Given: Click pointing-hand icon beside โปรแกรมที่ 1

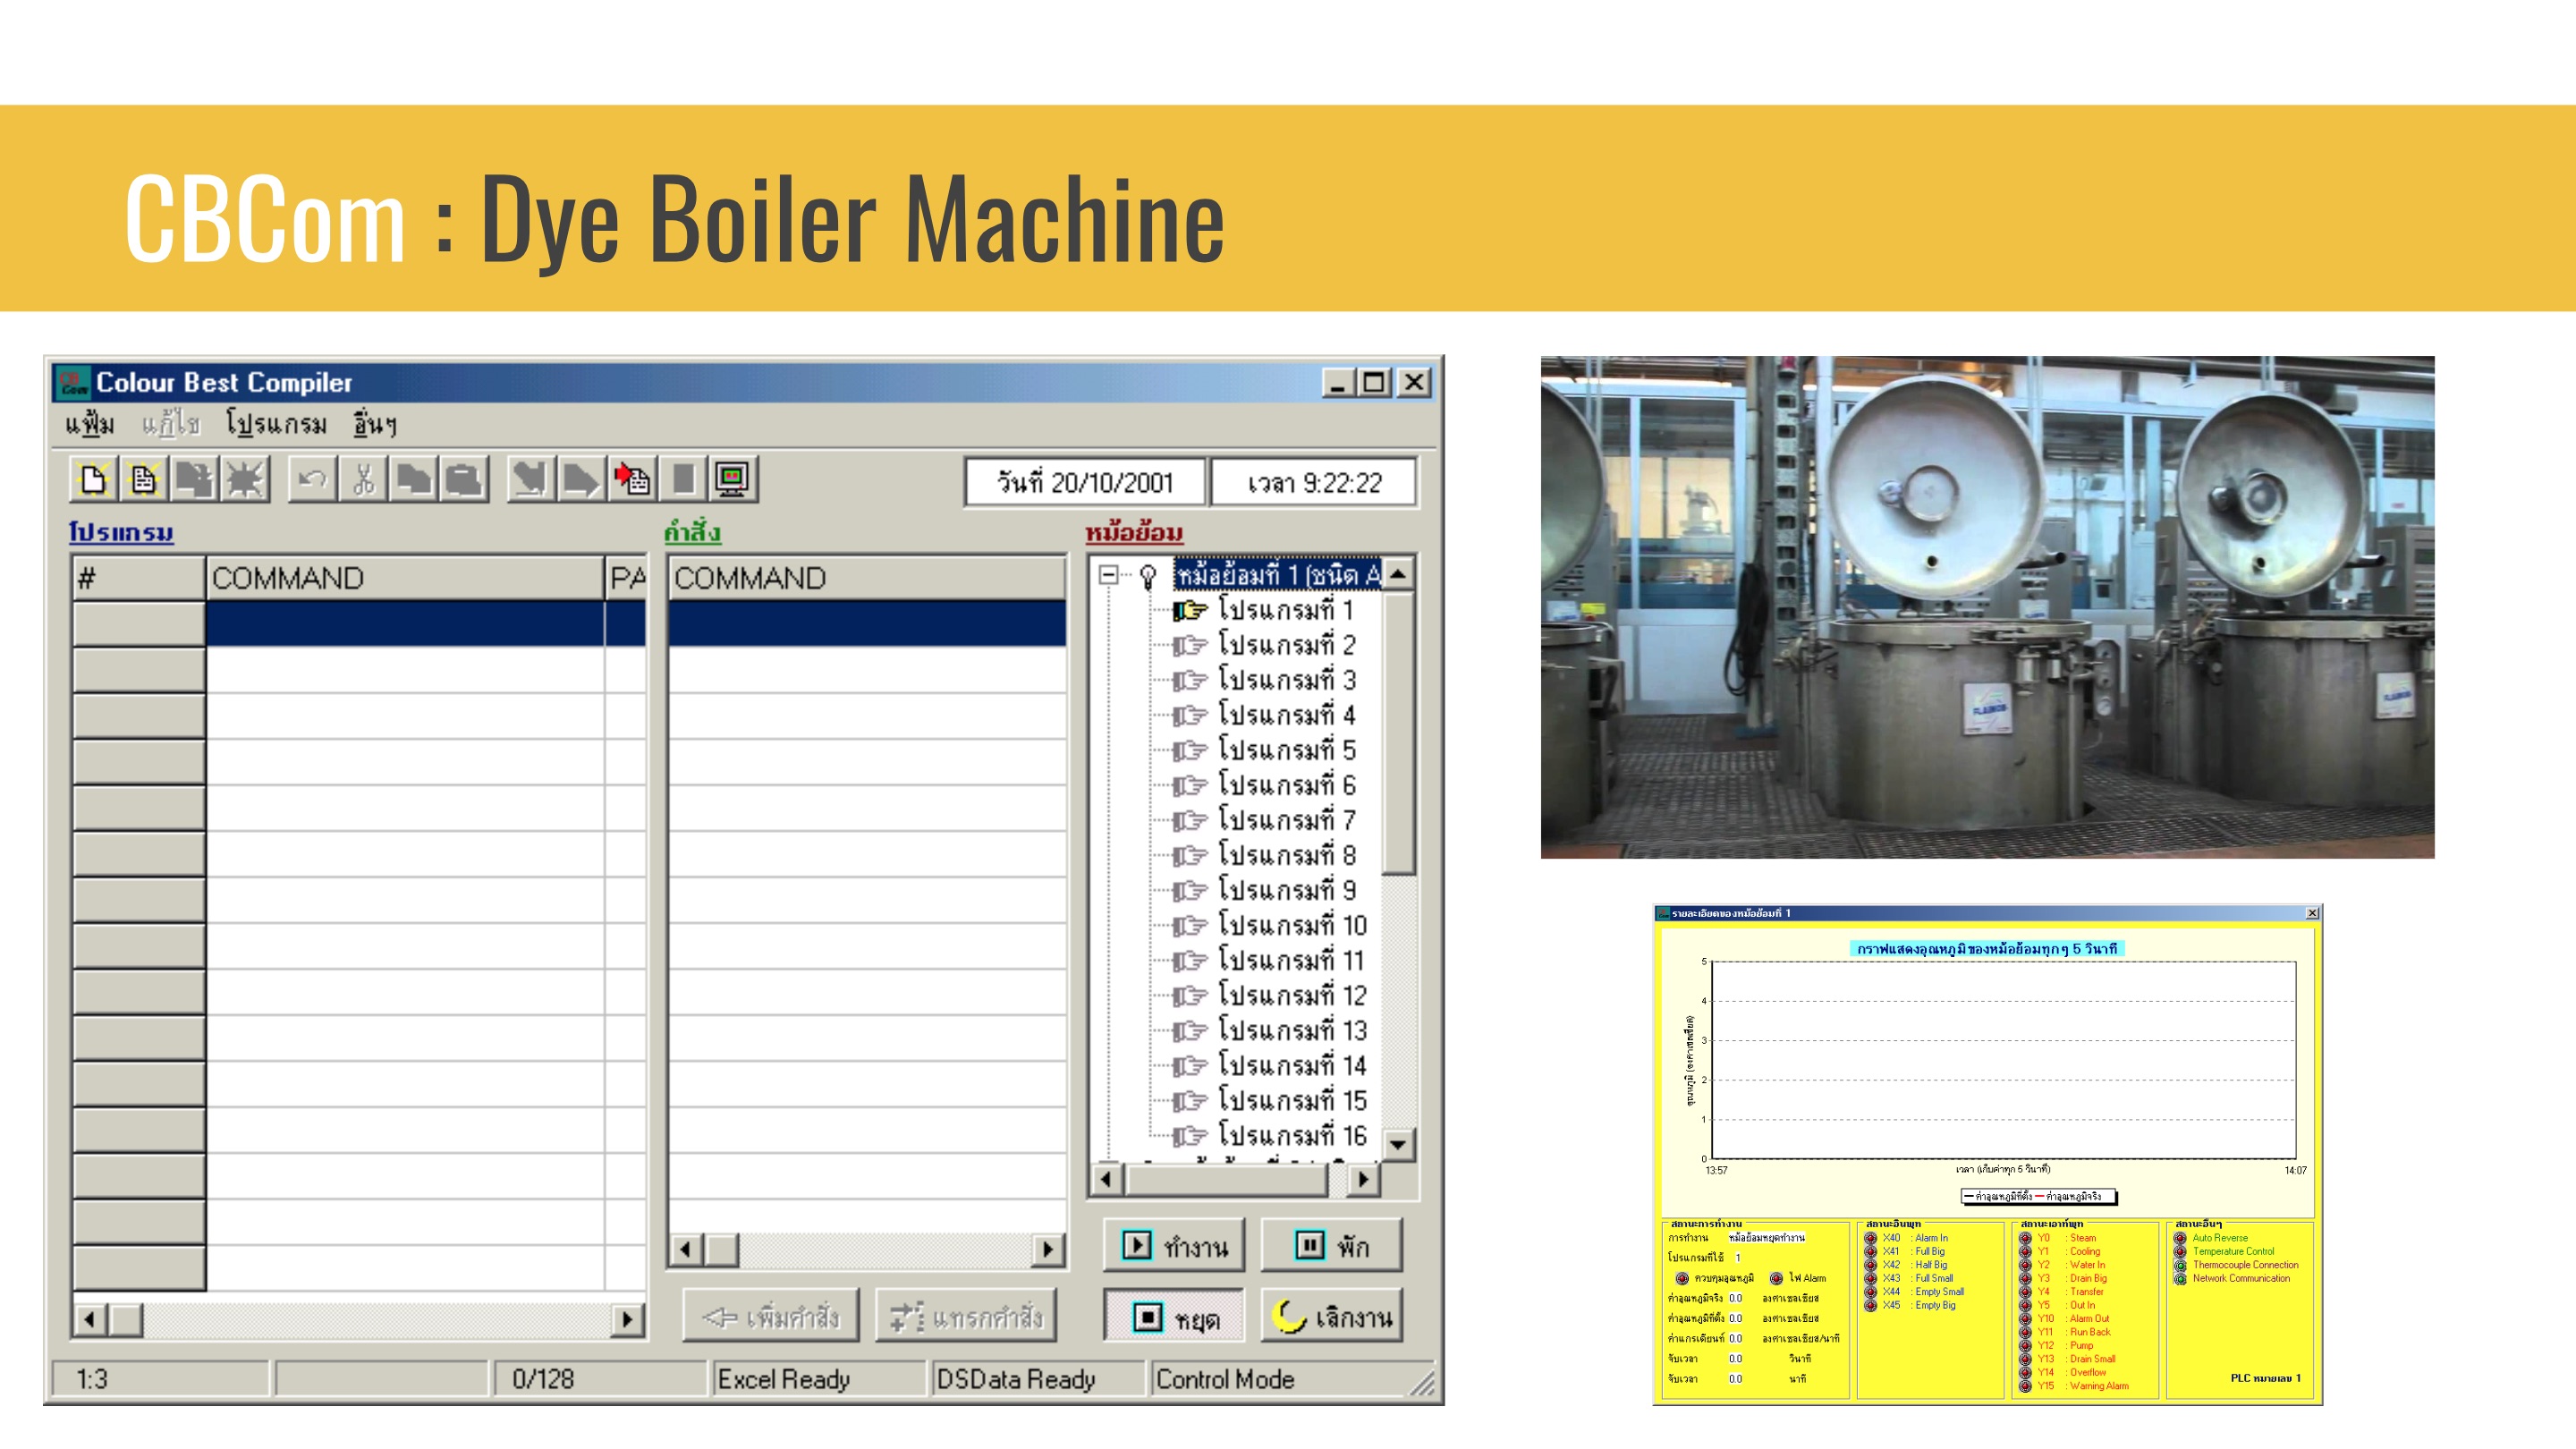Looking at the screenshot, I should (x=1189, y=610).
